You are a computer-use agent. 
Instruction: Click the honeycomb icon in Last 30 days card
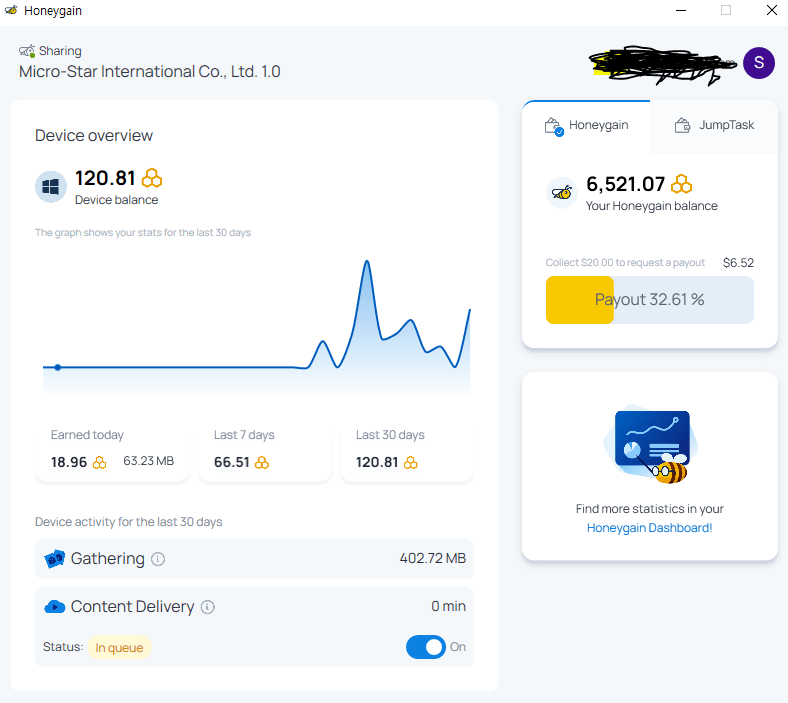point(411,463)
